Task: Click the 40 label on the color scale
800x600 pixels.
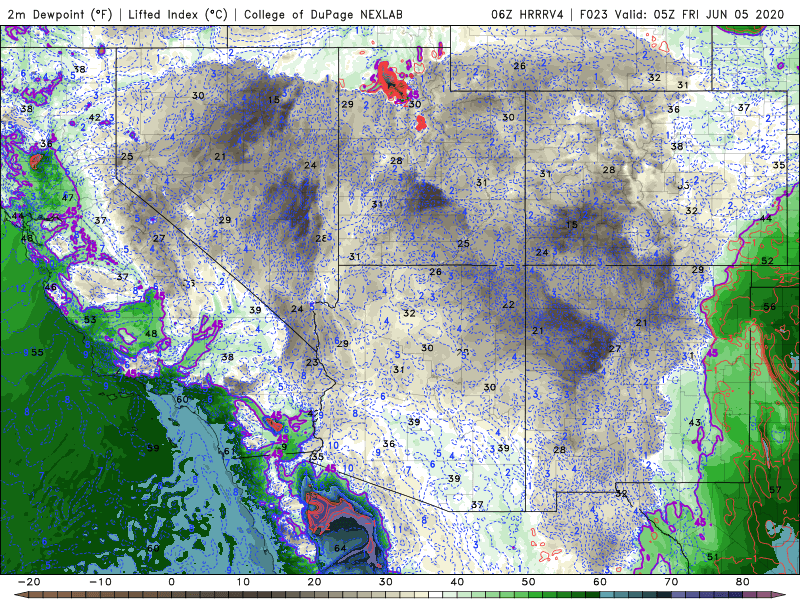Action: click(457, 582)
